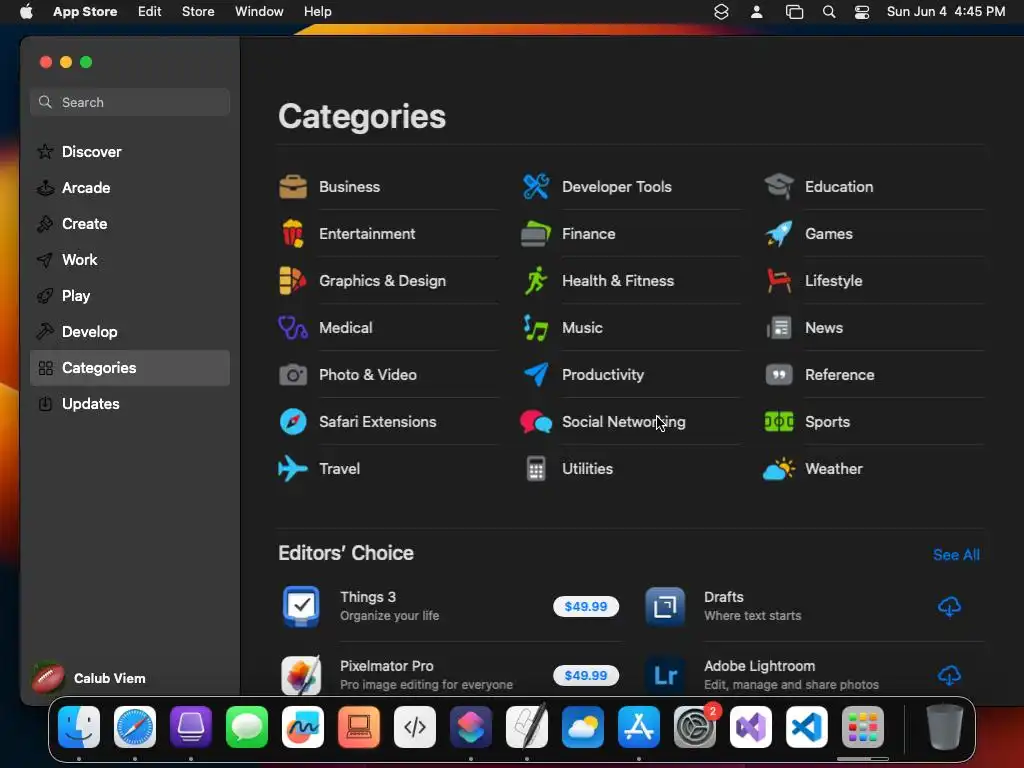Click the Medical stethoscope icon
1024x768 pixels.
[x=293, y=328]
